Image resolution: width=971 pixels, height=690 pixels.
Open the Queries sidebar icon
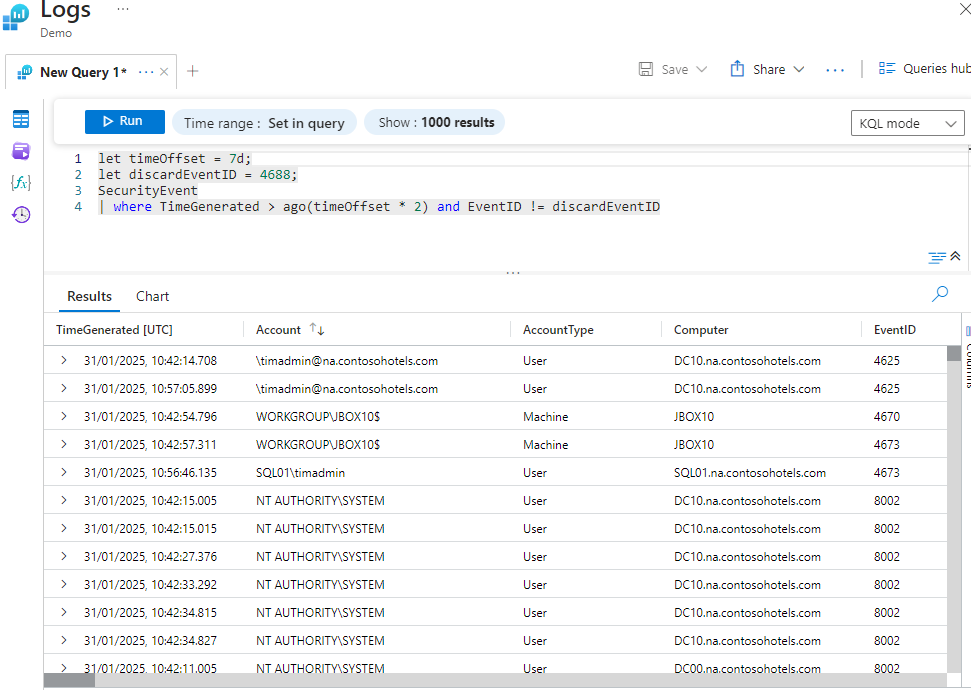coord(21,151)
